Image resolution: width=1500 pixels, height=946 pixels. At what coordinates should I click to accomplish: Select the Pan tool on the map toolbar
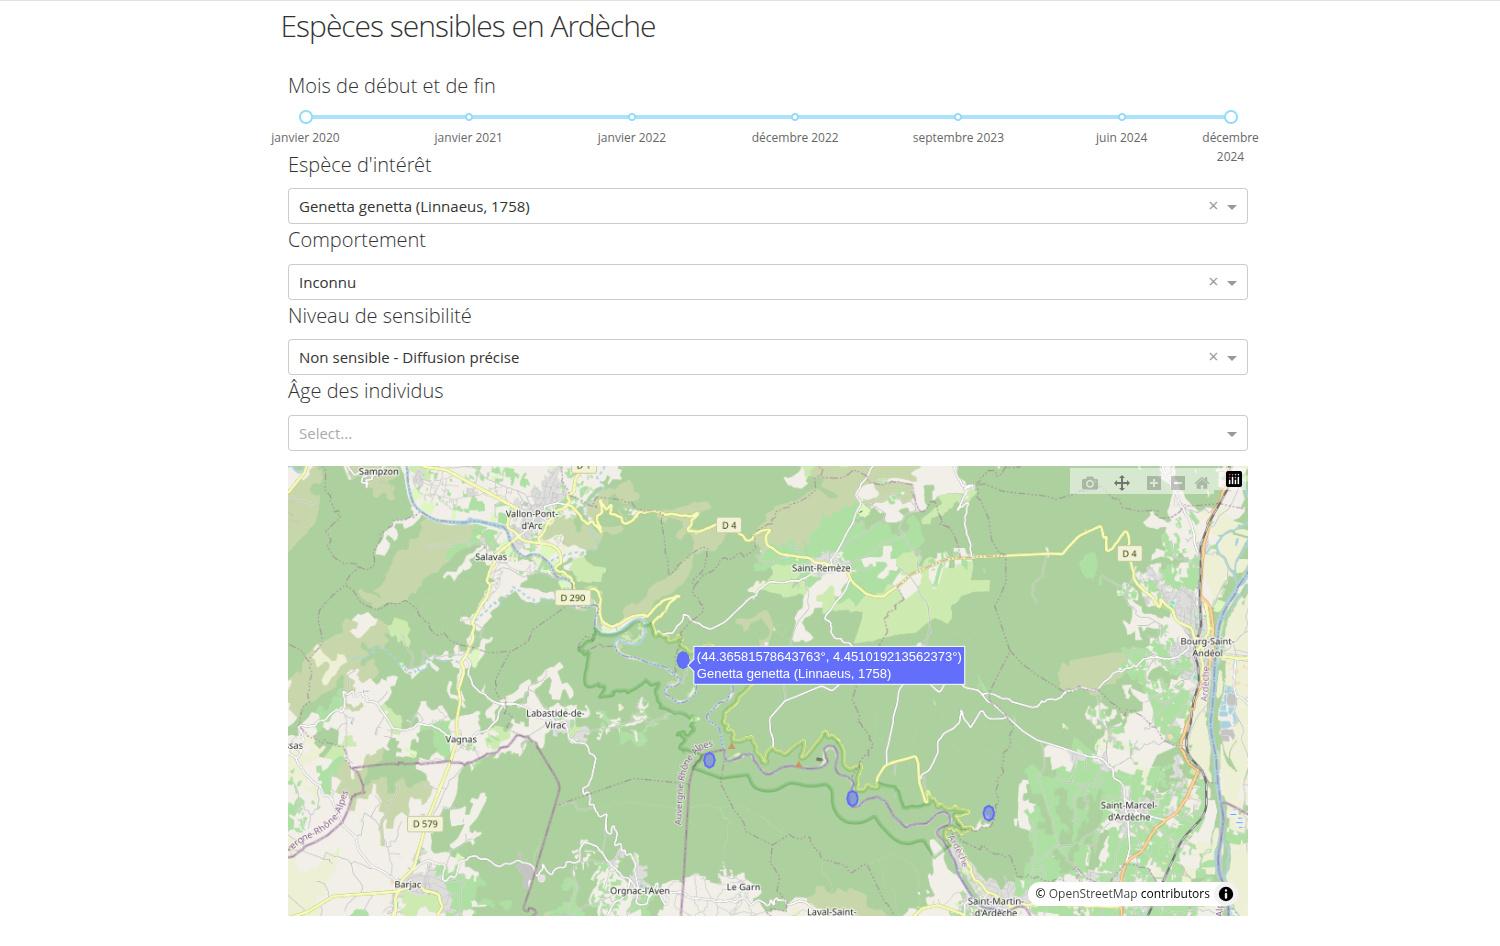[1121, 481]
